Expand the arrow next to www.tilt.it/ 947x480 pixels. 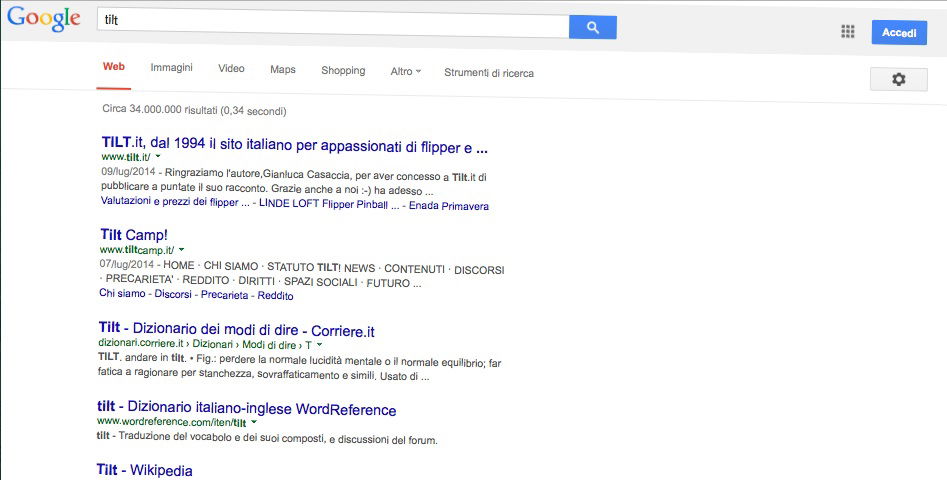[x=158, y=157]
